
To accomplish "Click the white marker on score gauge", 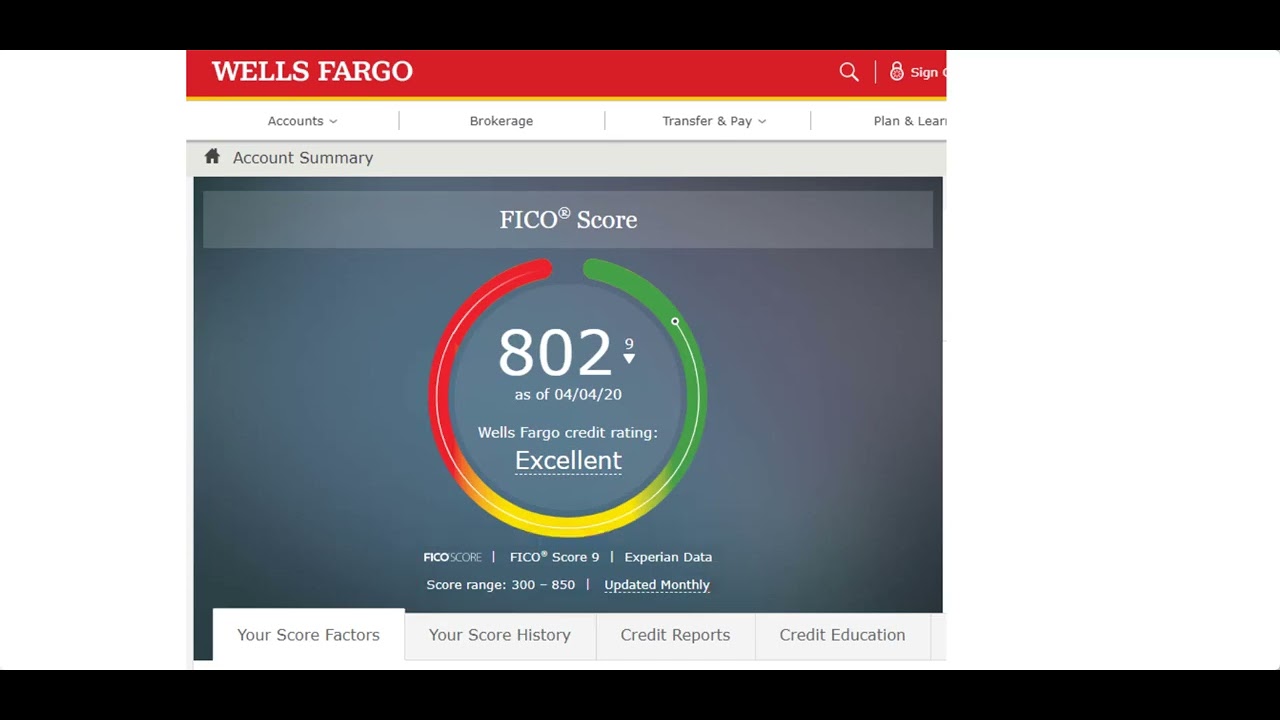I will tap(675, 321).
